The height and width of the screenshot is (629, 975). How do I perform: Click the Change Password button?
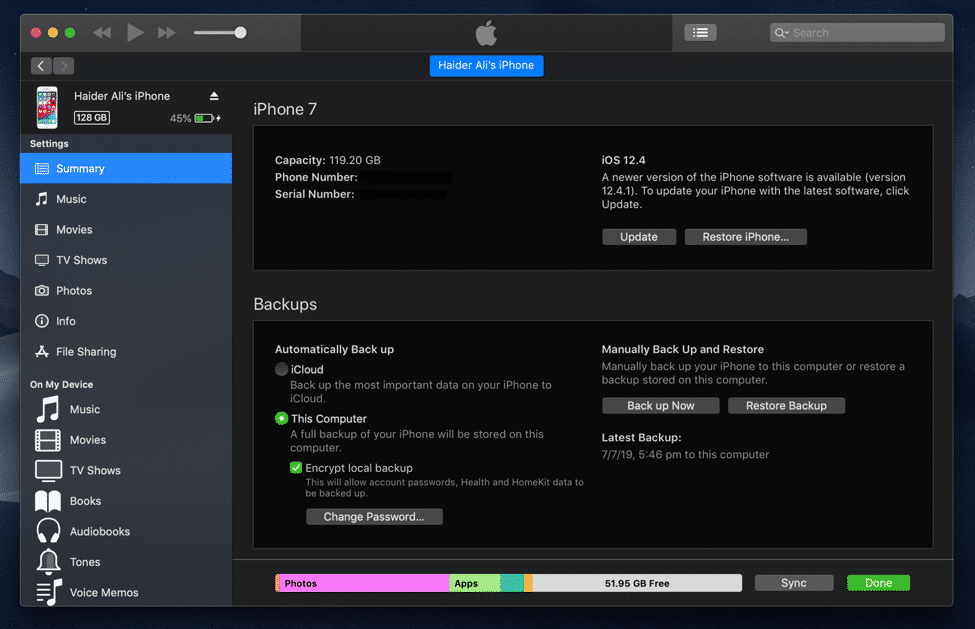point(374,516)
